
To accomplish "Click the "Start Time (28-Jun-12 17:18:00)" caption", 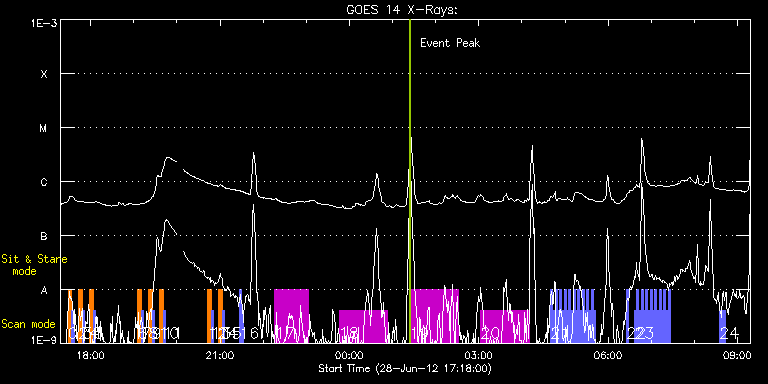I will coord(405,368).
